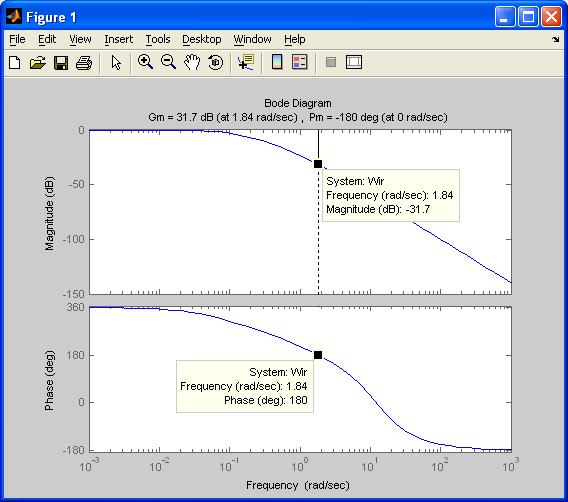Click the New Figure toolbar icon
Image resolution: width=568 pixels, height=502 pixels.
(x=14, y=63)
